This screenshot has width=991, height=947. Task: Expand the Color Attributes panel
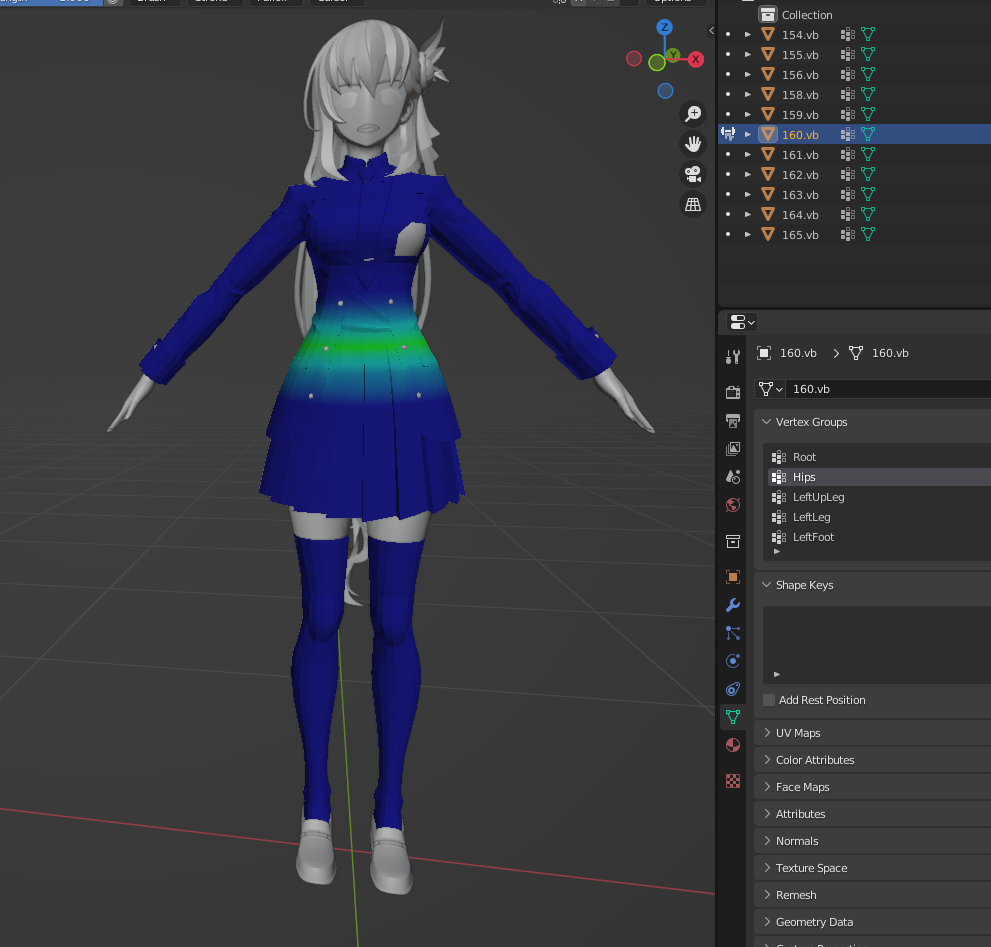tap(767, 760)
